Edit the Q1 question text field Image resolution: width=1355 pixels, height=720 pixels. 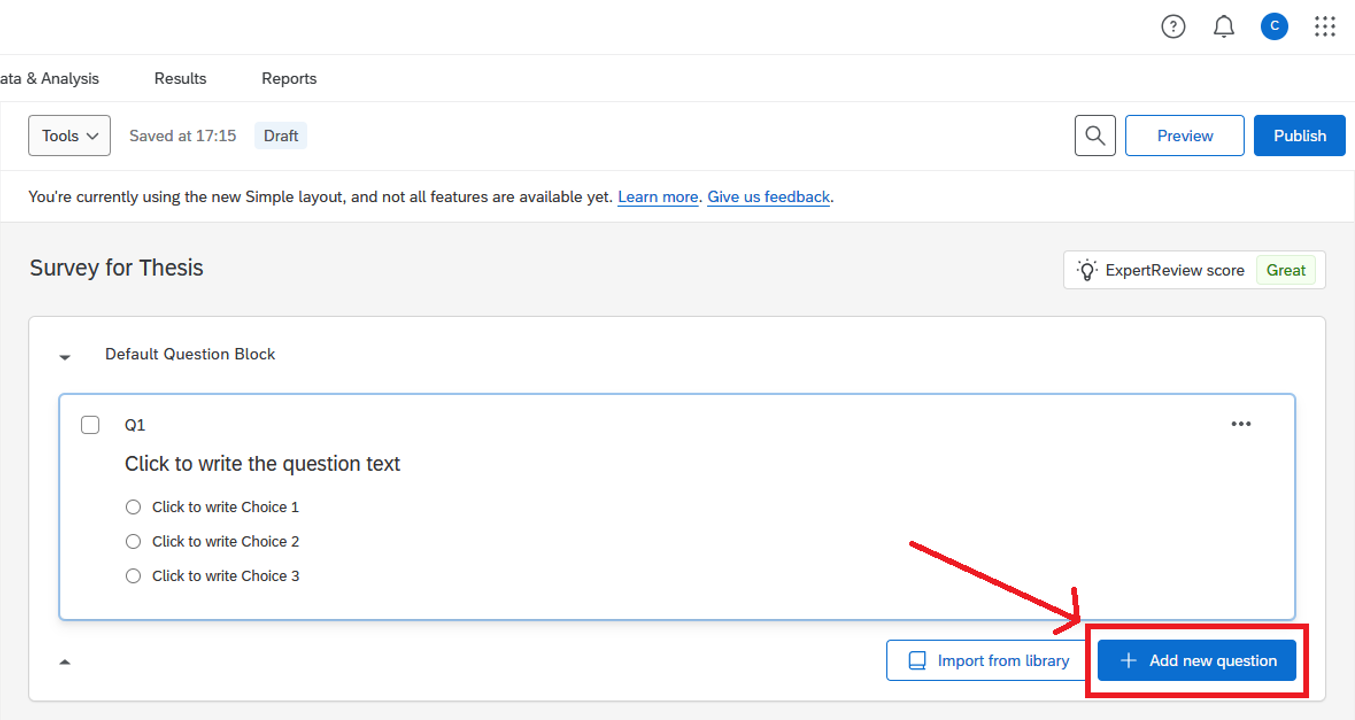click(262, 464)
